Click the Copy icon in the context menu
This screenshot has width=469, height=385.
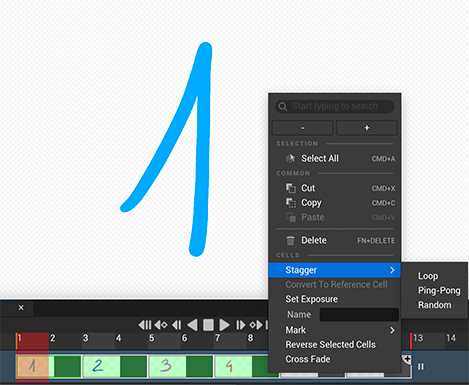point(291,203)
